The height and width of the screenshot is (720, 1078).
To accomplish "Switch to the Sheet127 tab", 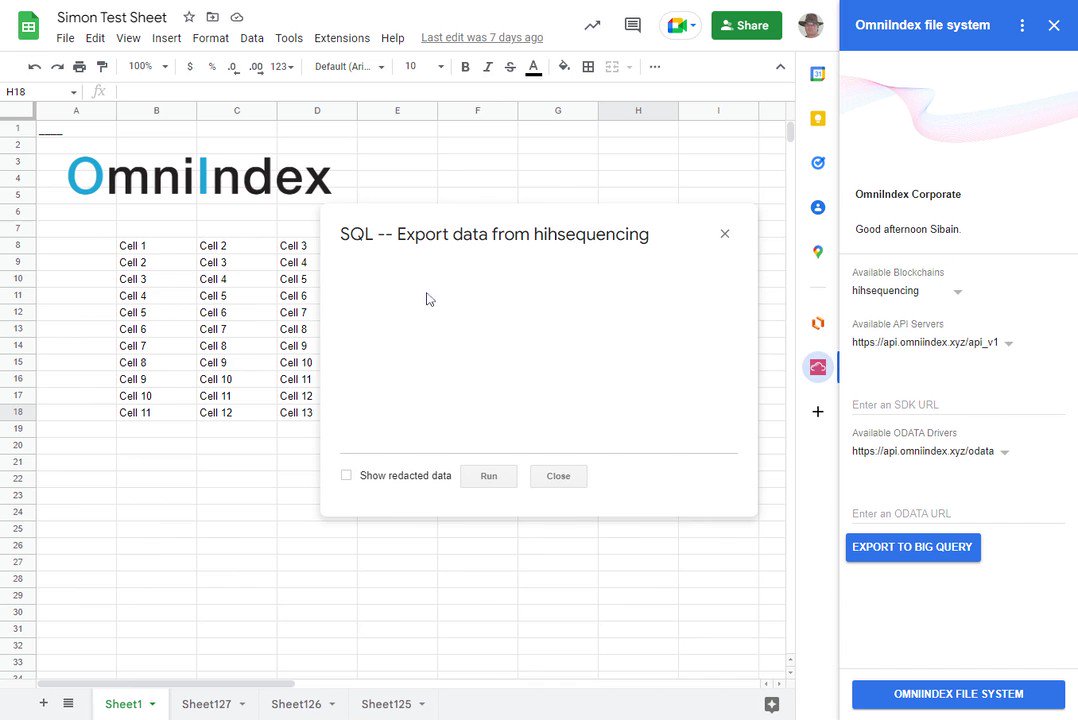I will click(x=206, y=703).
